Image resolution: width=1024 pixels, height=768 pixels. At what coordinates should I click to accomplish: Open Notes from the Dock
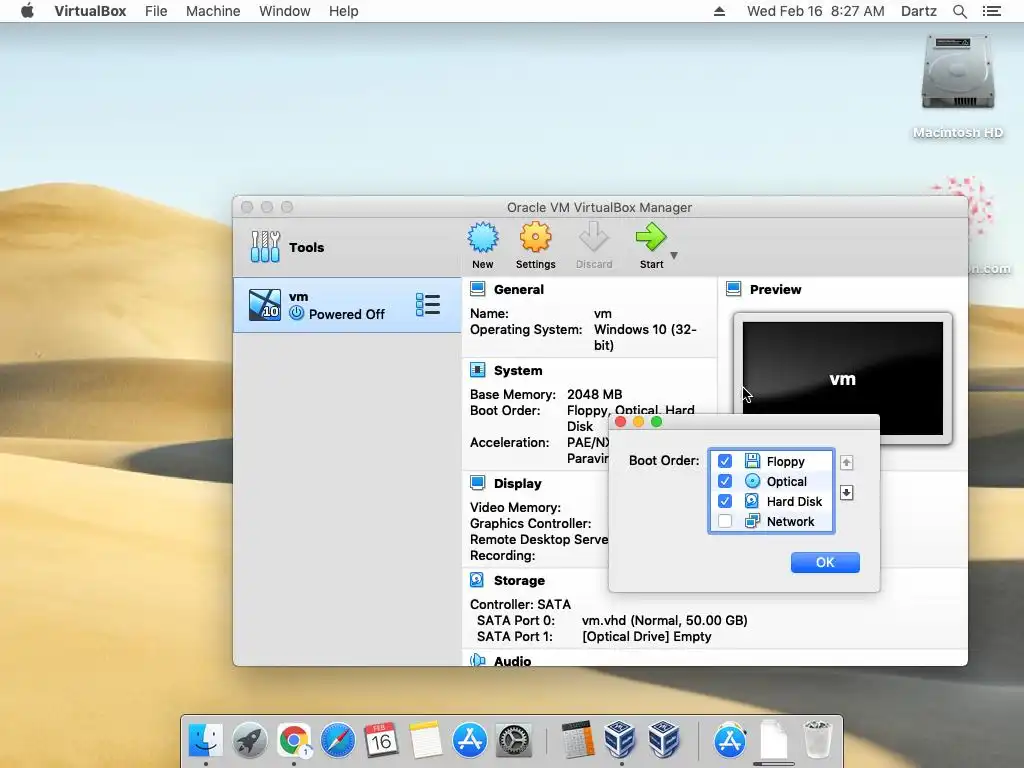coord(425,741)
